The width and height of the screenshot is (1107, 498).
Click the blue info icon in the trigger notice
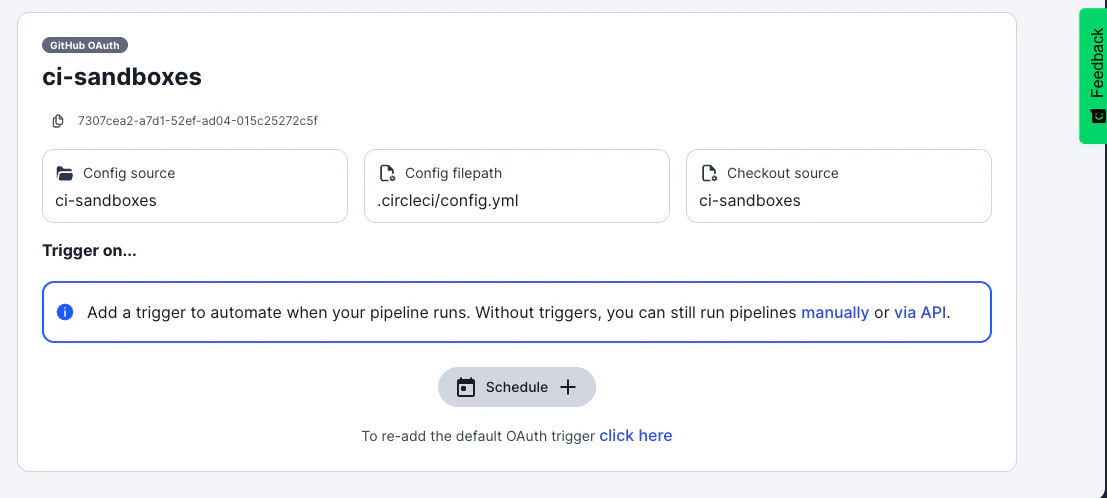pos(65,312)
